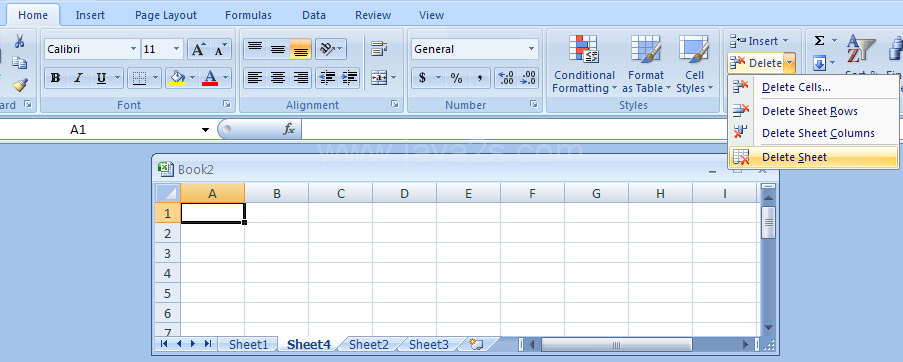Toggle Underline formatting
The width and height of the screenshot is (903, 362).
101,78
